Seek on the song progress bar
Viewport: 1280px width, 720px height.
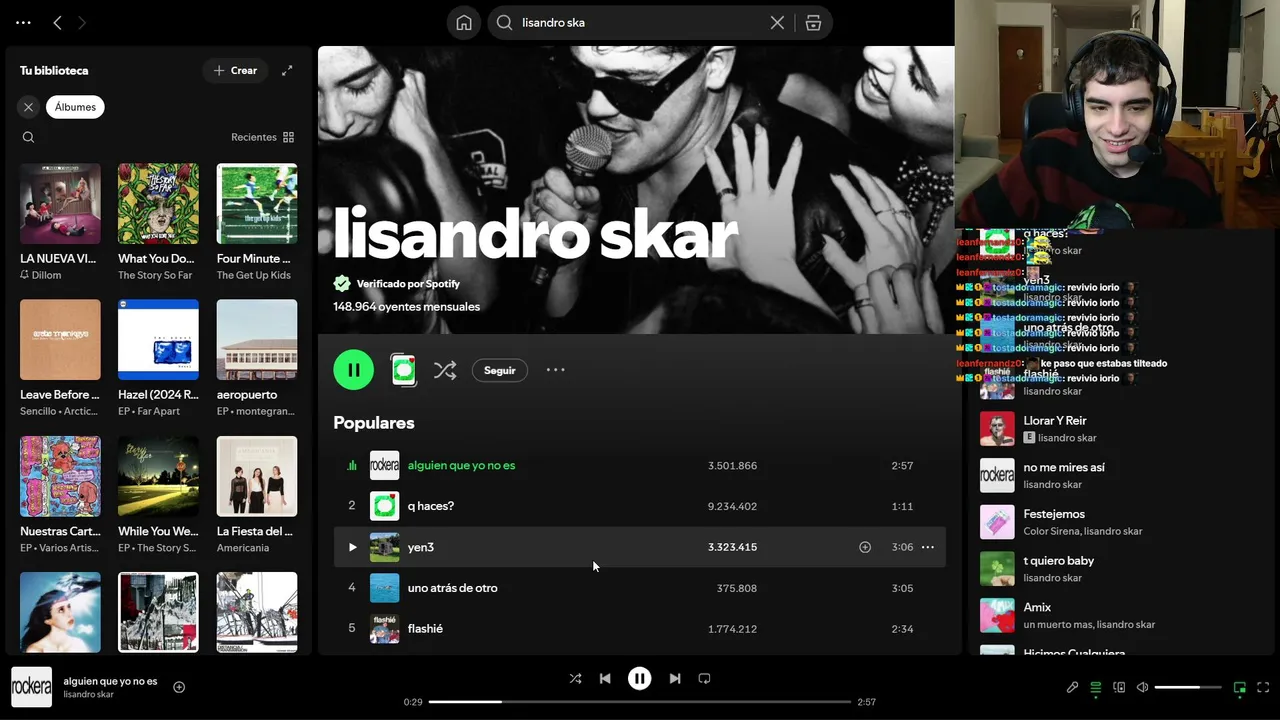coord(640,702)
